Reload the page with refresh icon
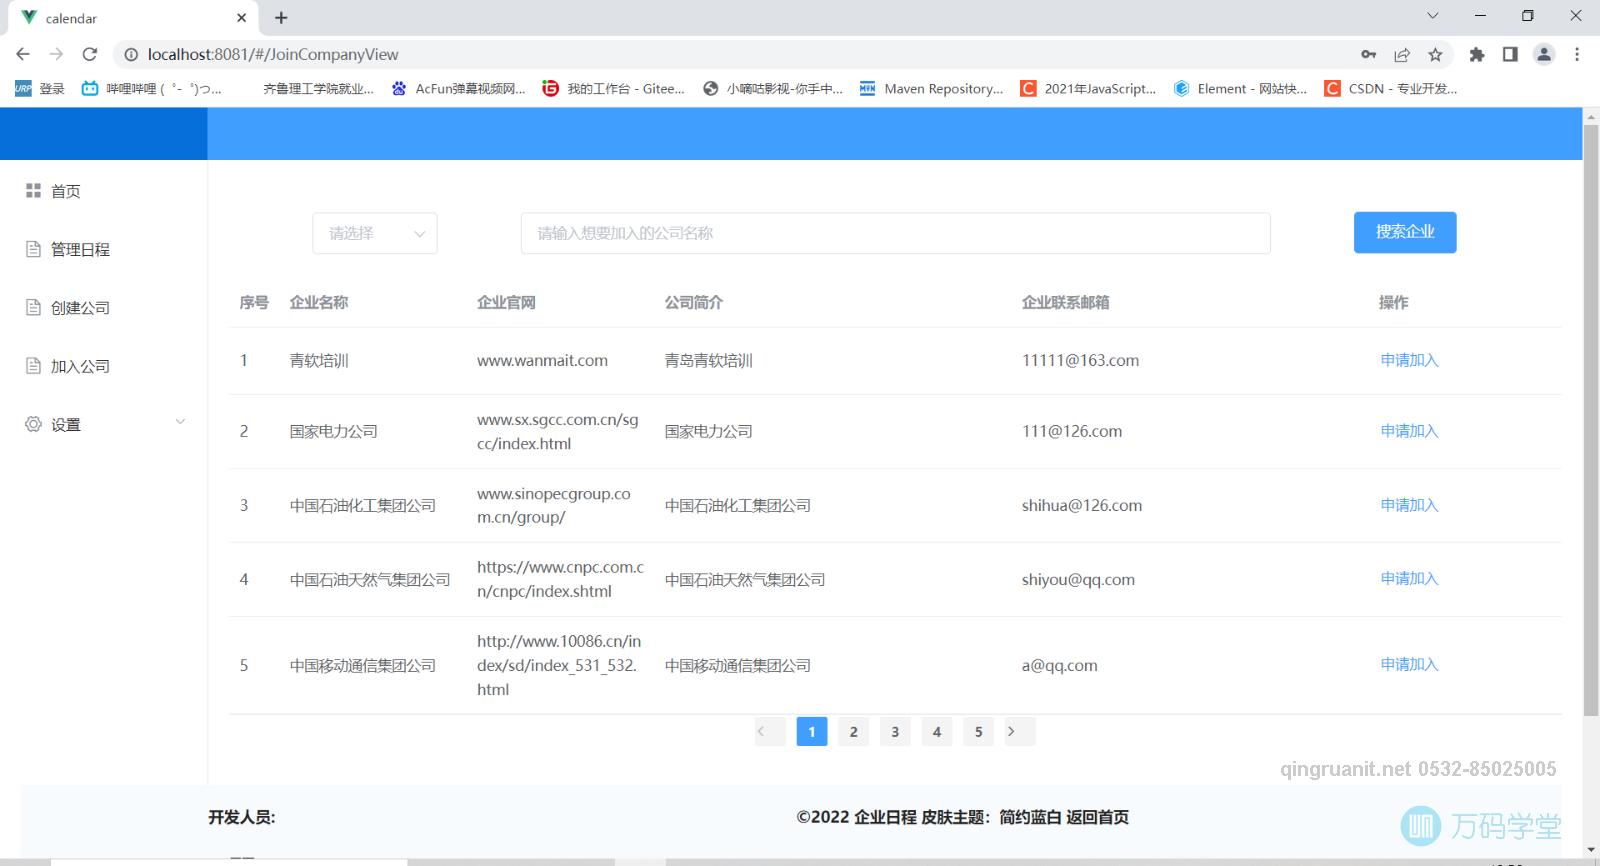 coord(90,54)
